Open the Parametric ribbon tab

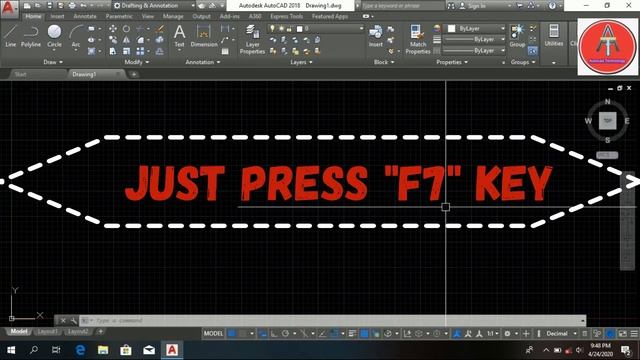[x=119, y=16]
